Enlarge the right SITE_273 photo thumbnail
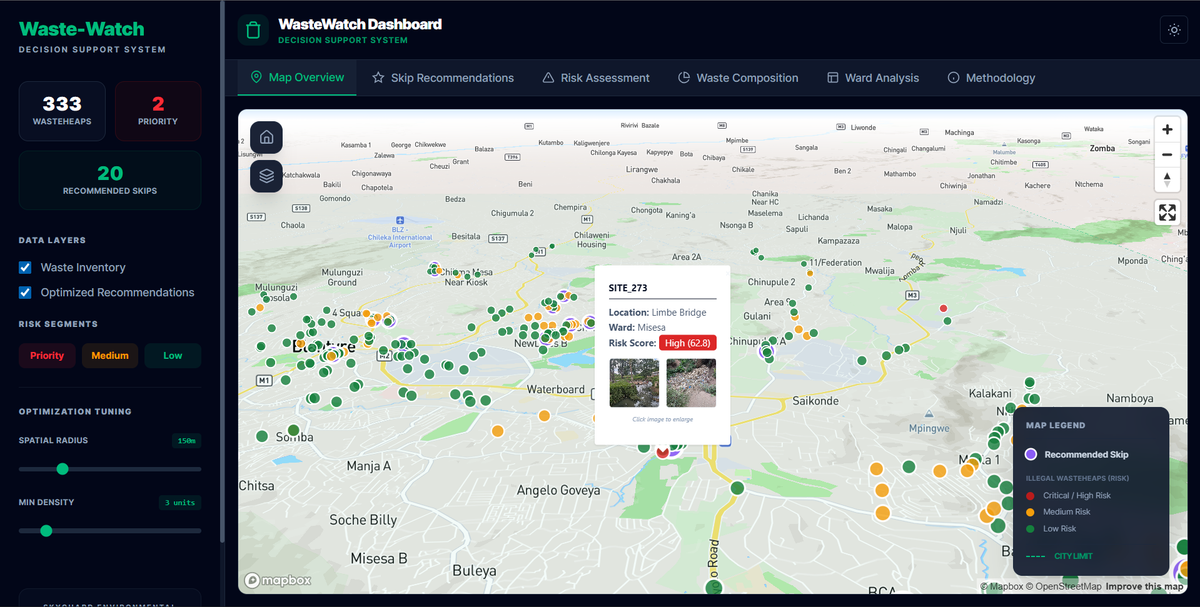Viewport: 1200px width, 607px height. pos(691,383)
